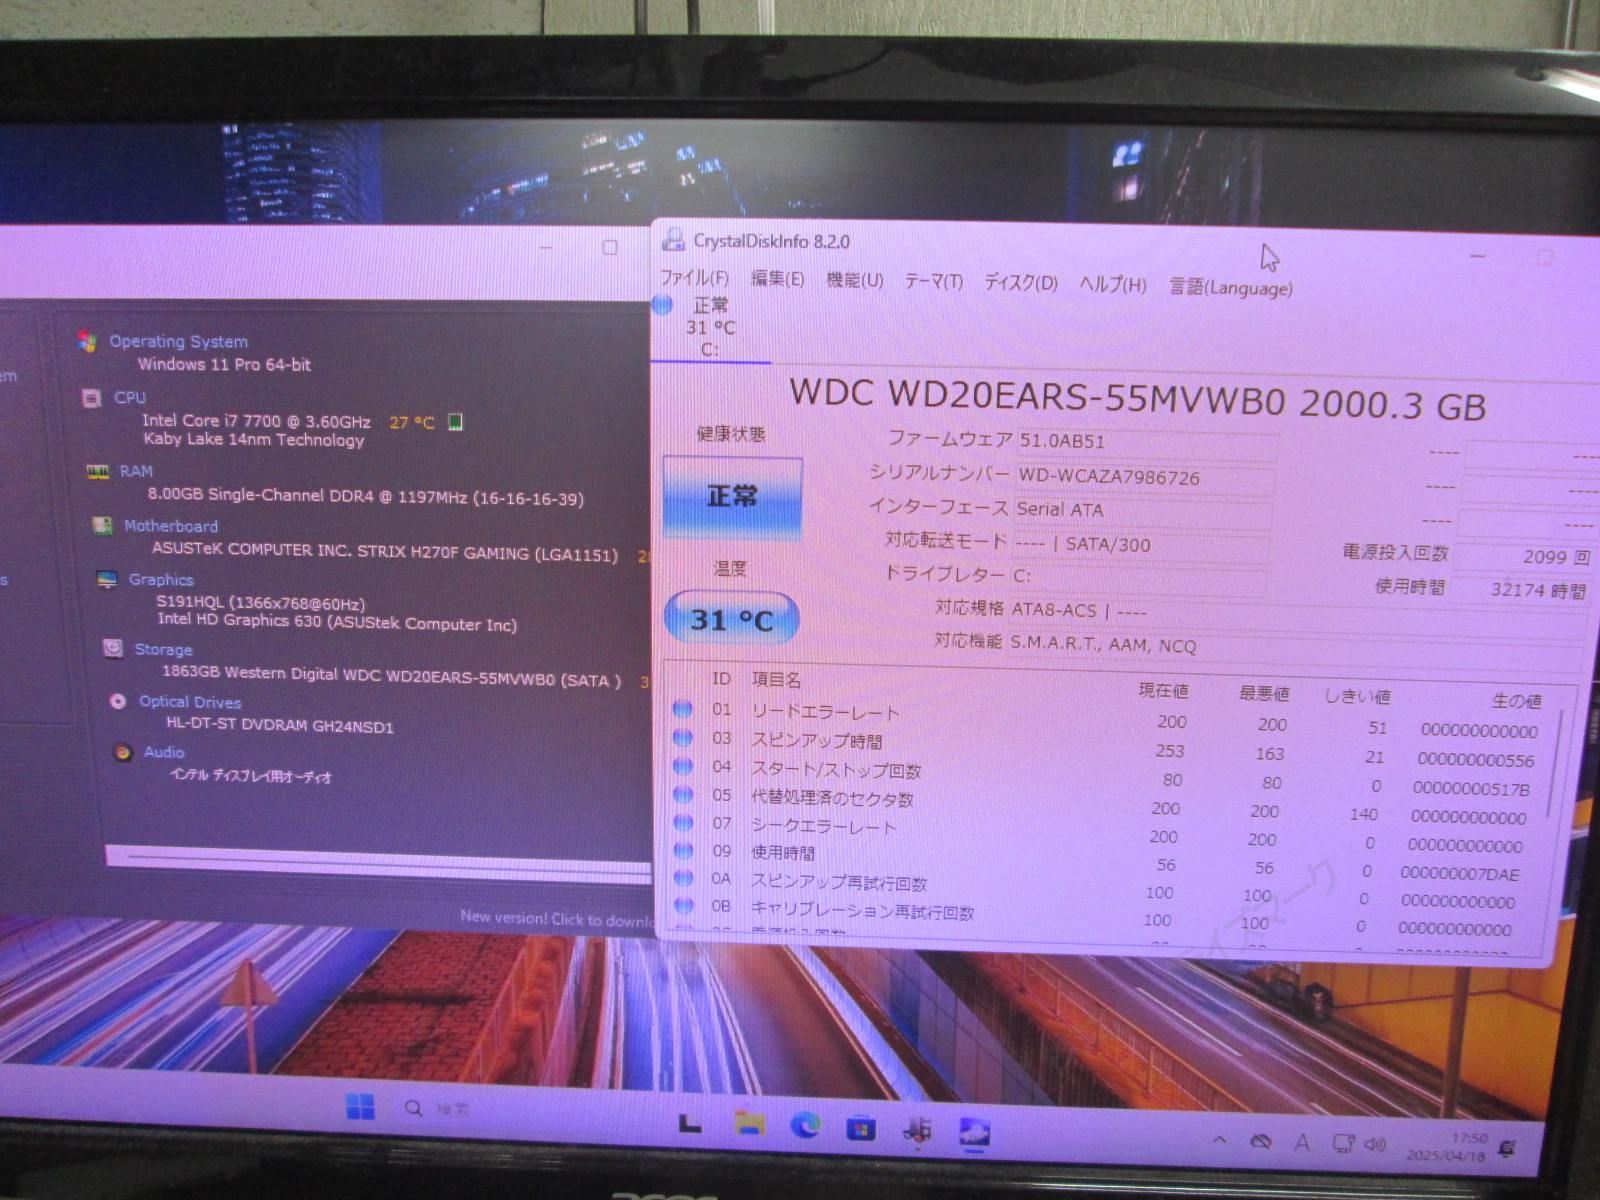Click the RAM module icon in Speccy

tap(98, 471)
